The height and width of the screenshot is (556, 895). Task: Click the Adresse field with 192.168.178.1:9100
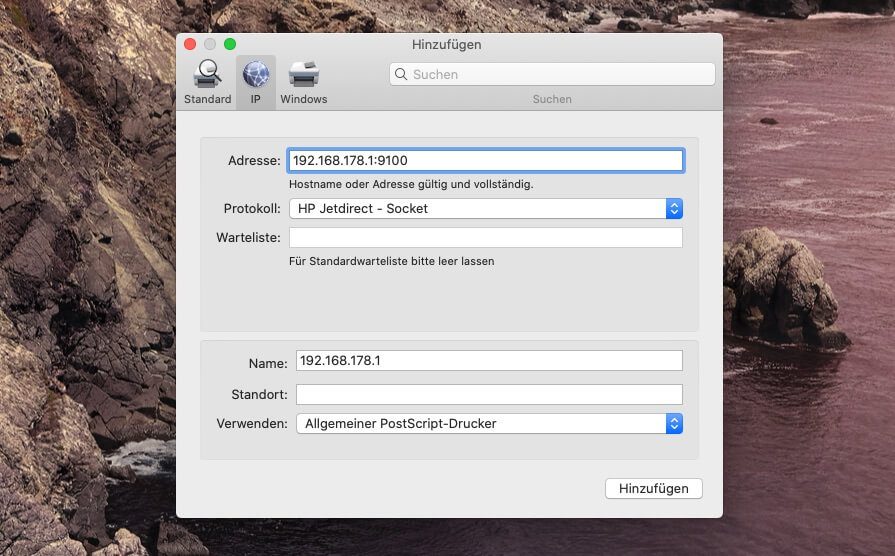(486, 160)
